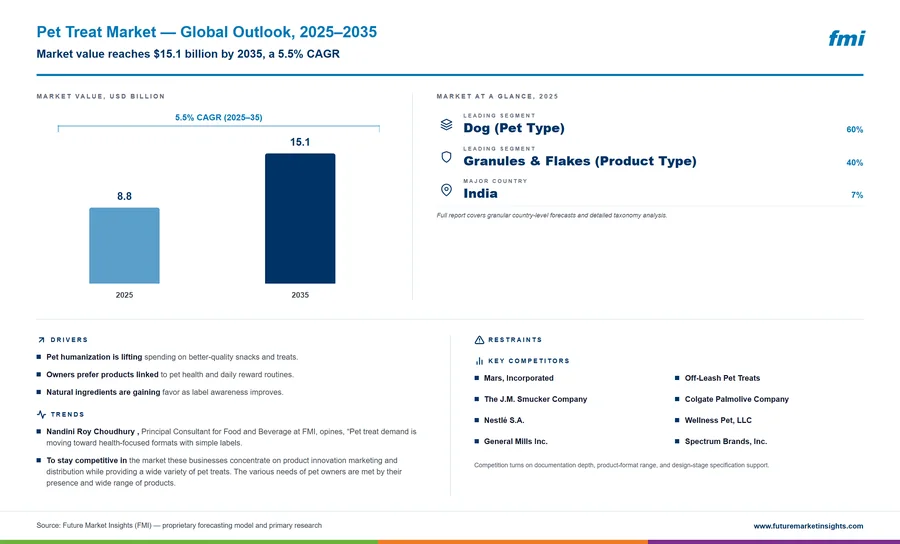Click the 8.8 value above 2025 bar
This screenshot has height=544, width=900.
point(125,196)
